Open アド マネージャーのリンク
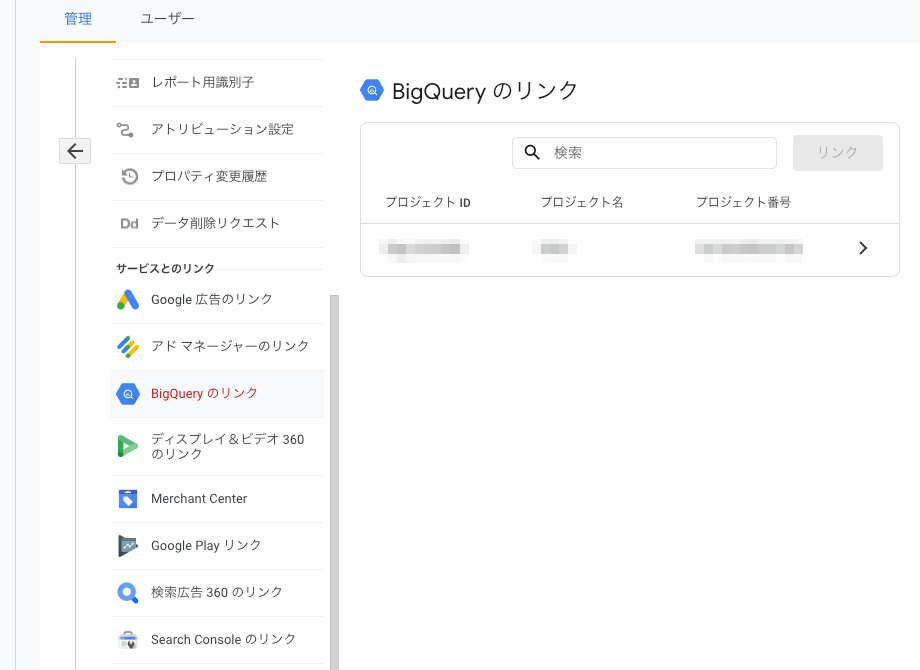This screenshot has height=670, width=920. coord(217,347)
